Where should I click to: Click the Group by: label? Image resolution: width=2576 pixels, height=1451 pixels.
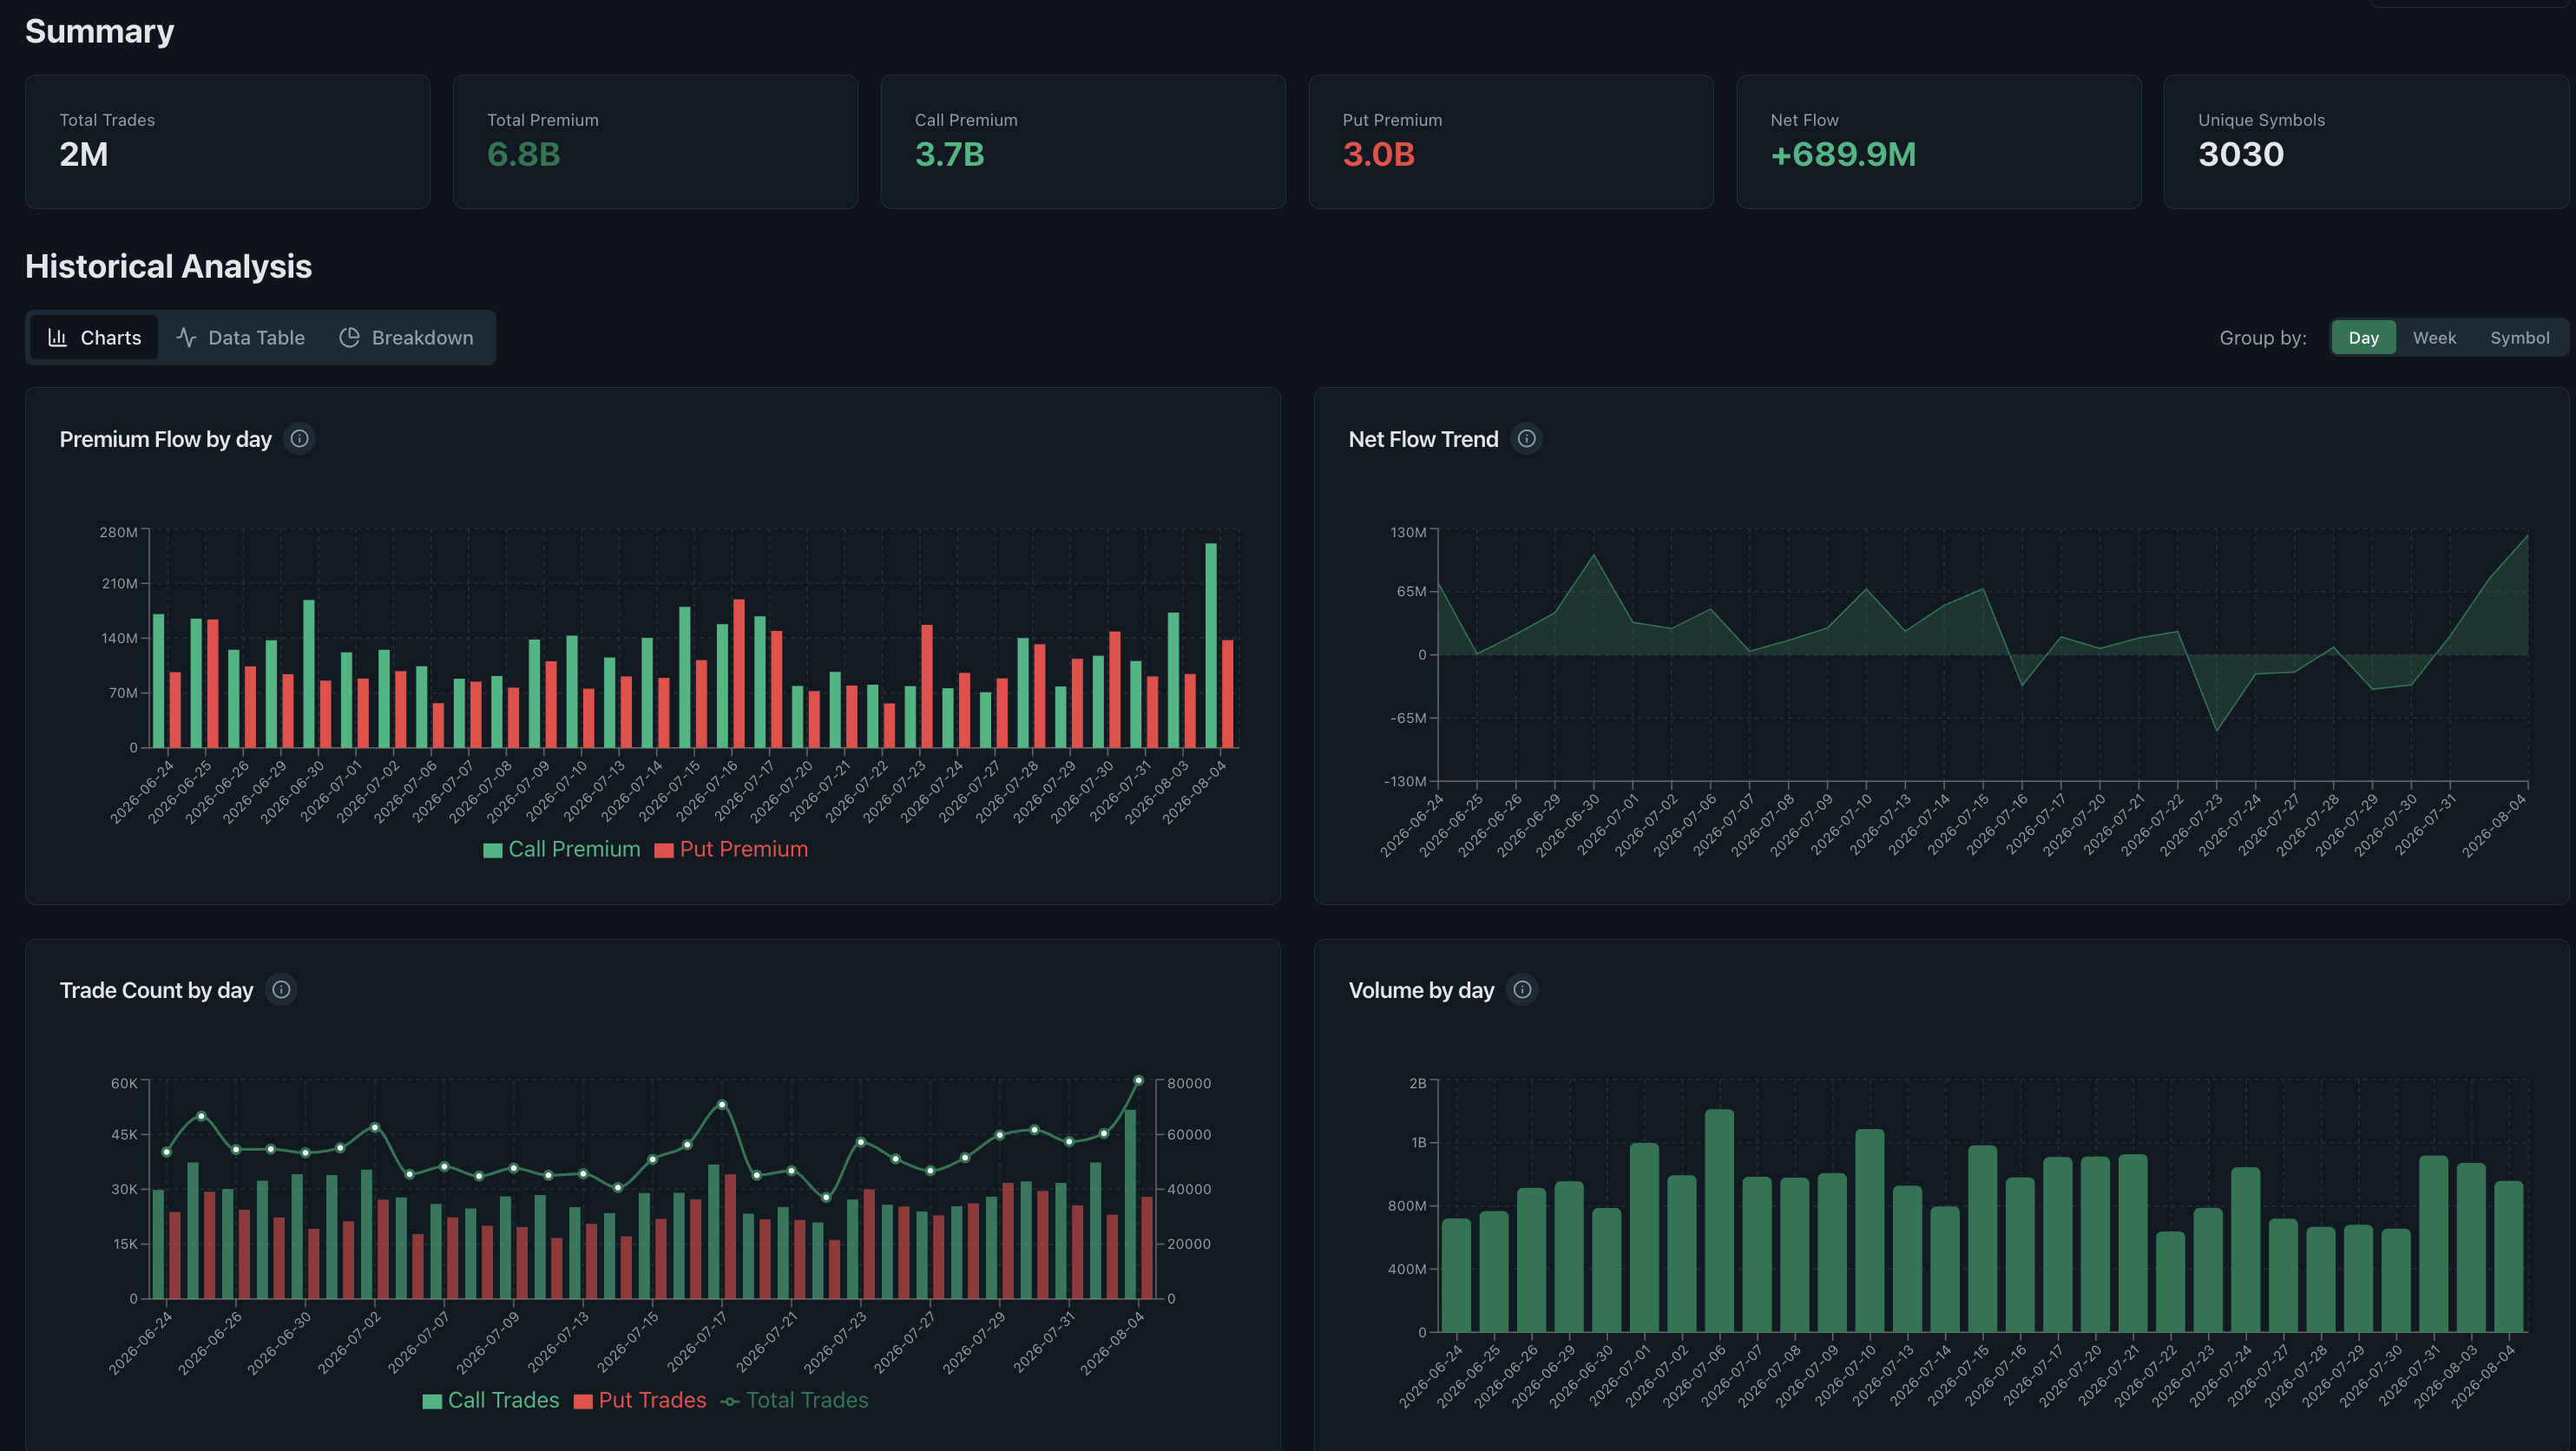(x=2262, y=338)
